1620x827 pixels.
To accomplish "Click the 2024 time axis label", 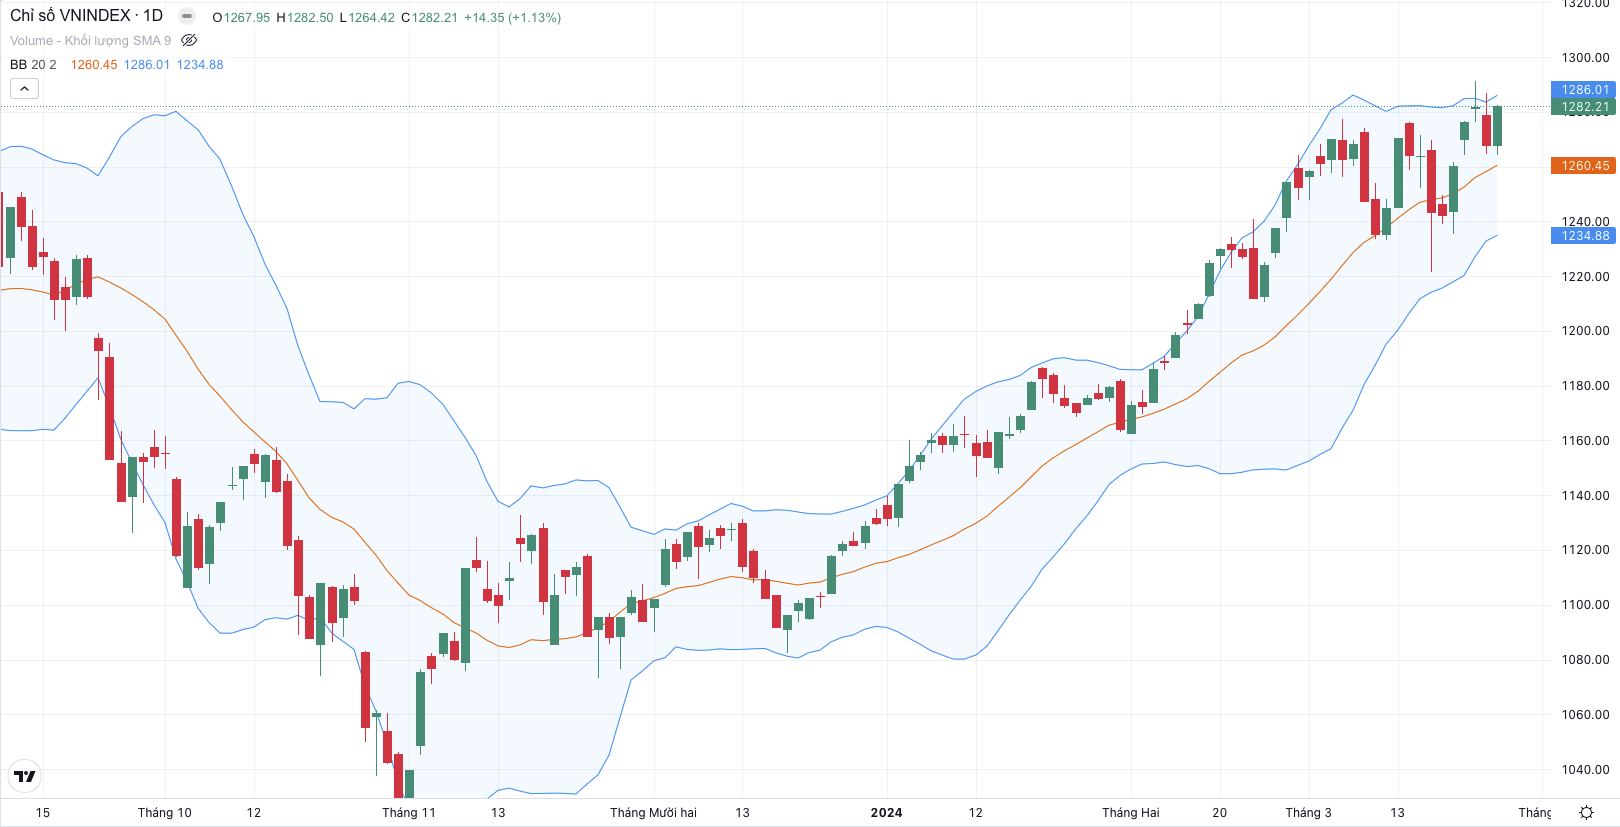I will pyautogui.click(x=886, y=813).
